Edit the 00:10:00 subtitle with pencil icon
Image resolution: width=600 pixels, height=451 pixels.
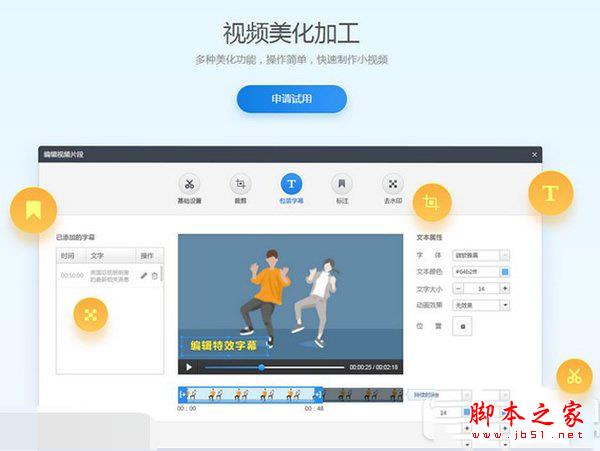click(144, 275)
